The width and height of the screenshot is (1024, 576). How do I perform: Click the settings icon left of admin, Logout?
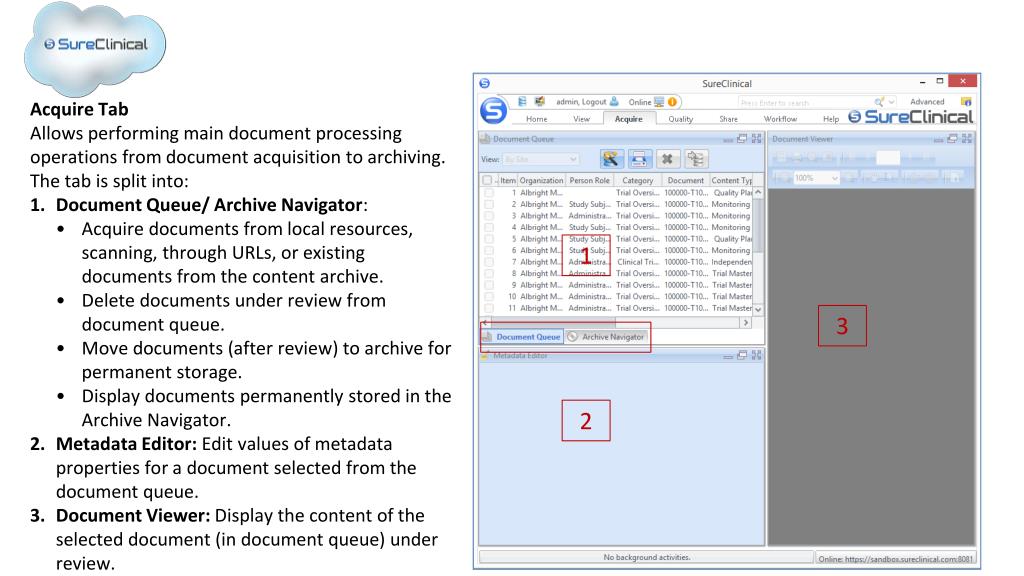click(x=539, y=102)
